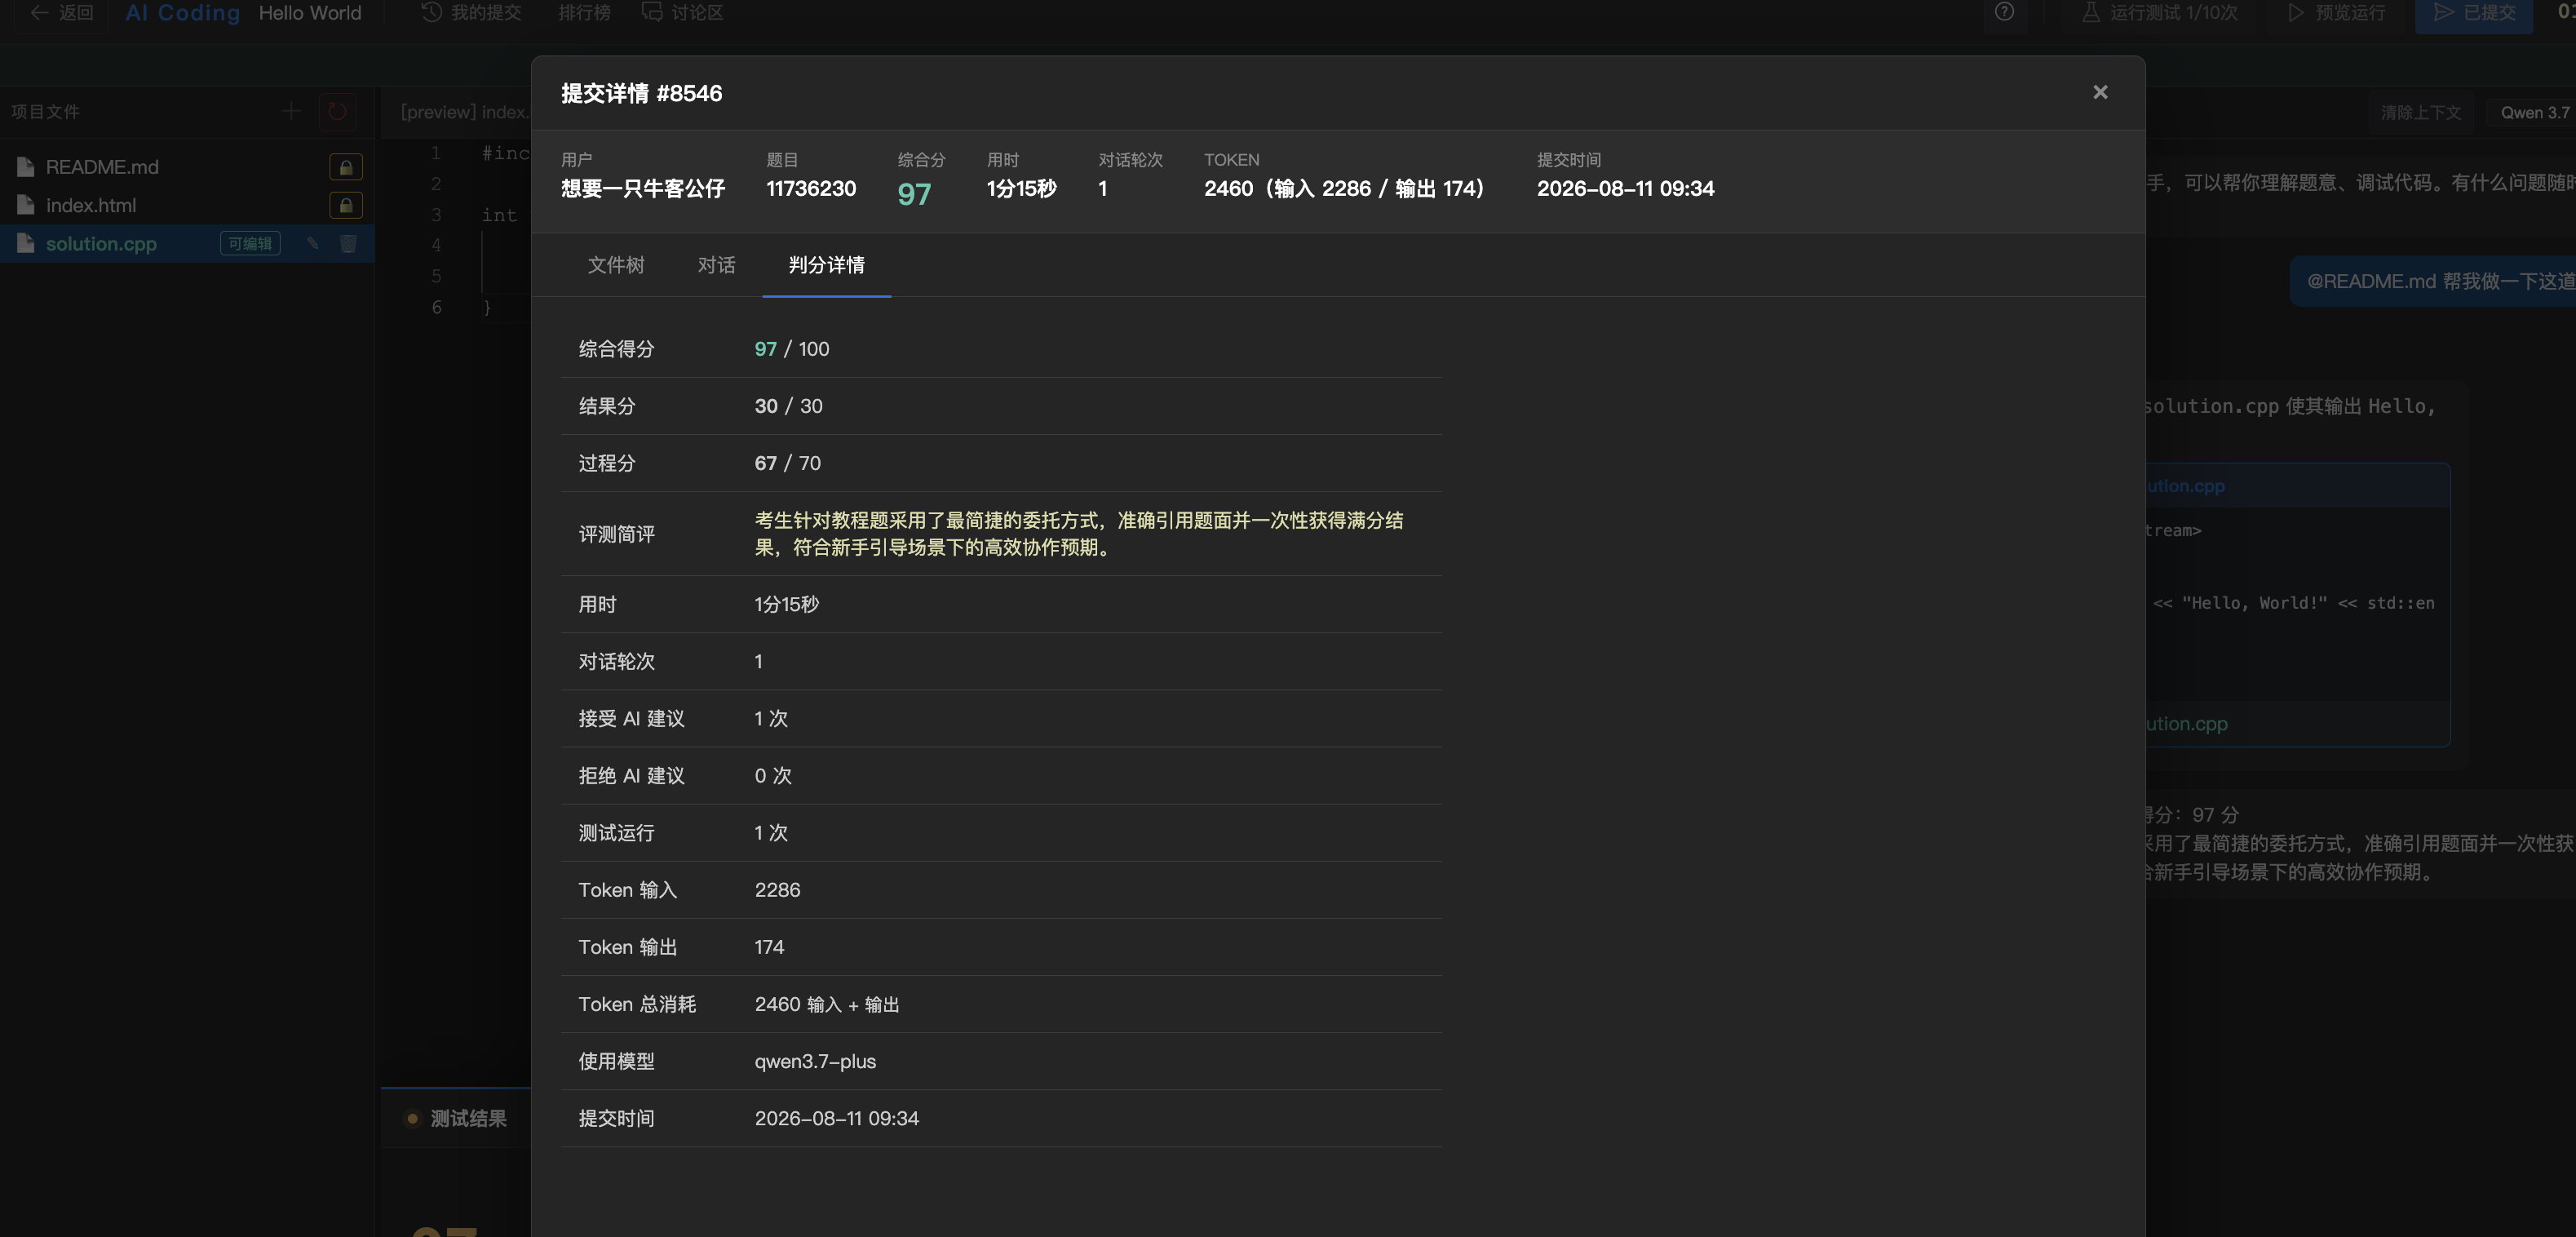Switch to the 对话 tab

pos(716,265)
